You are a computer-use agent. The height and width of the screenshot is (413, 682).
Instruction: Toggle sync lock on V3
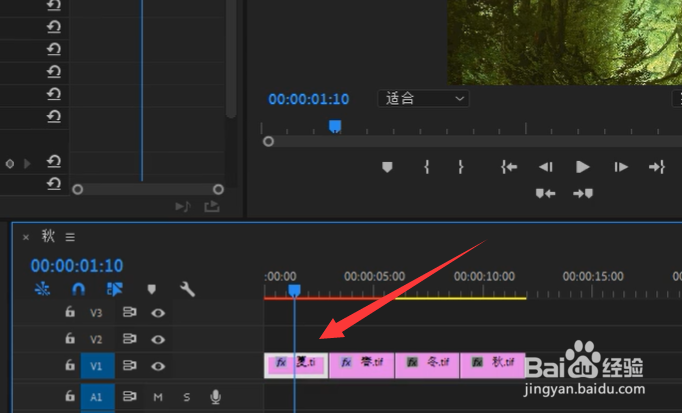tap(129, 312)
